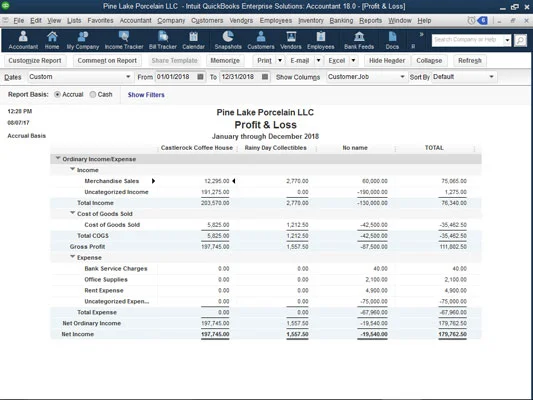Open the Lists menu
533x400 pixels.
point(74,21)
